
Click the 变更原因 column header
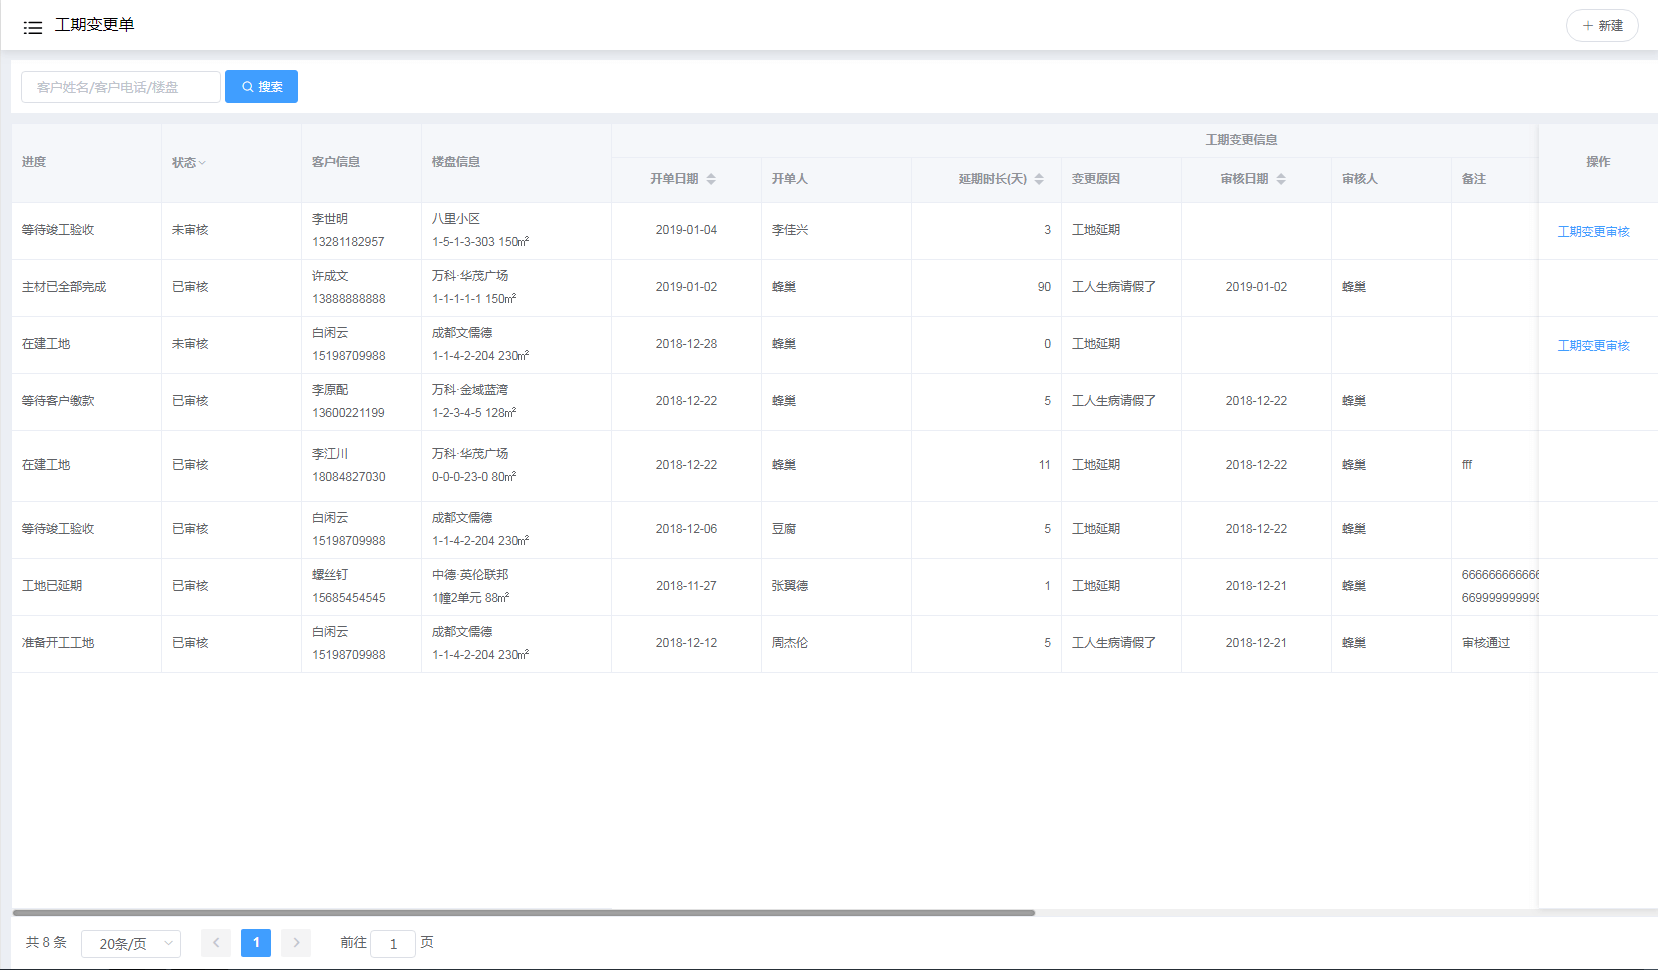1096,179
